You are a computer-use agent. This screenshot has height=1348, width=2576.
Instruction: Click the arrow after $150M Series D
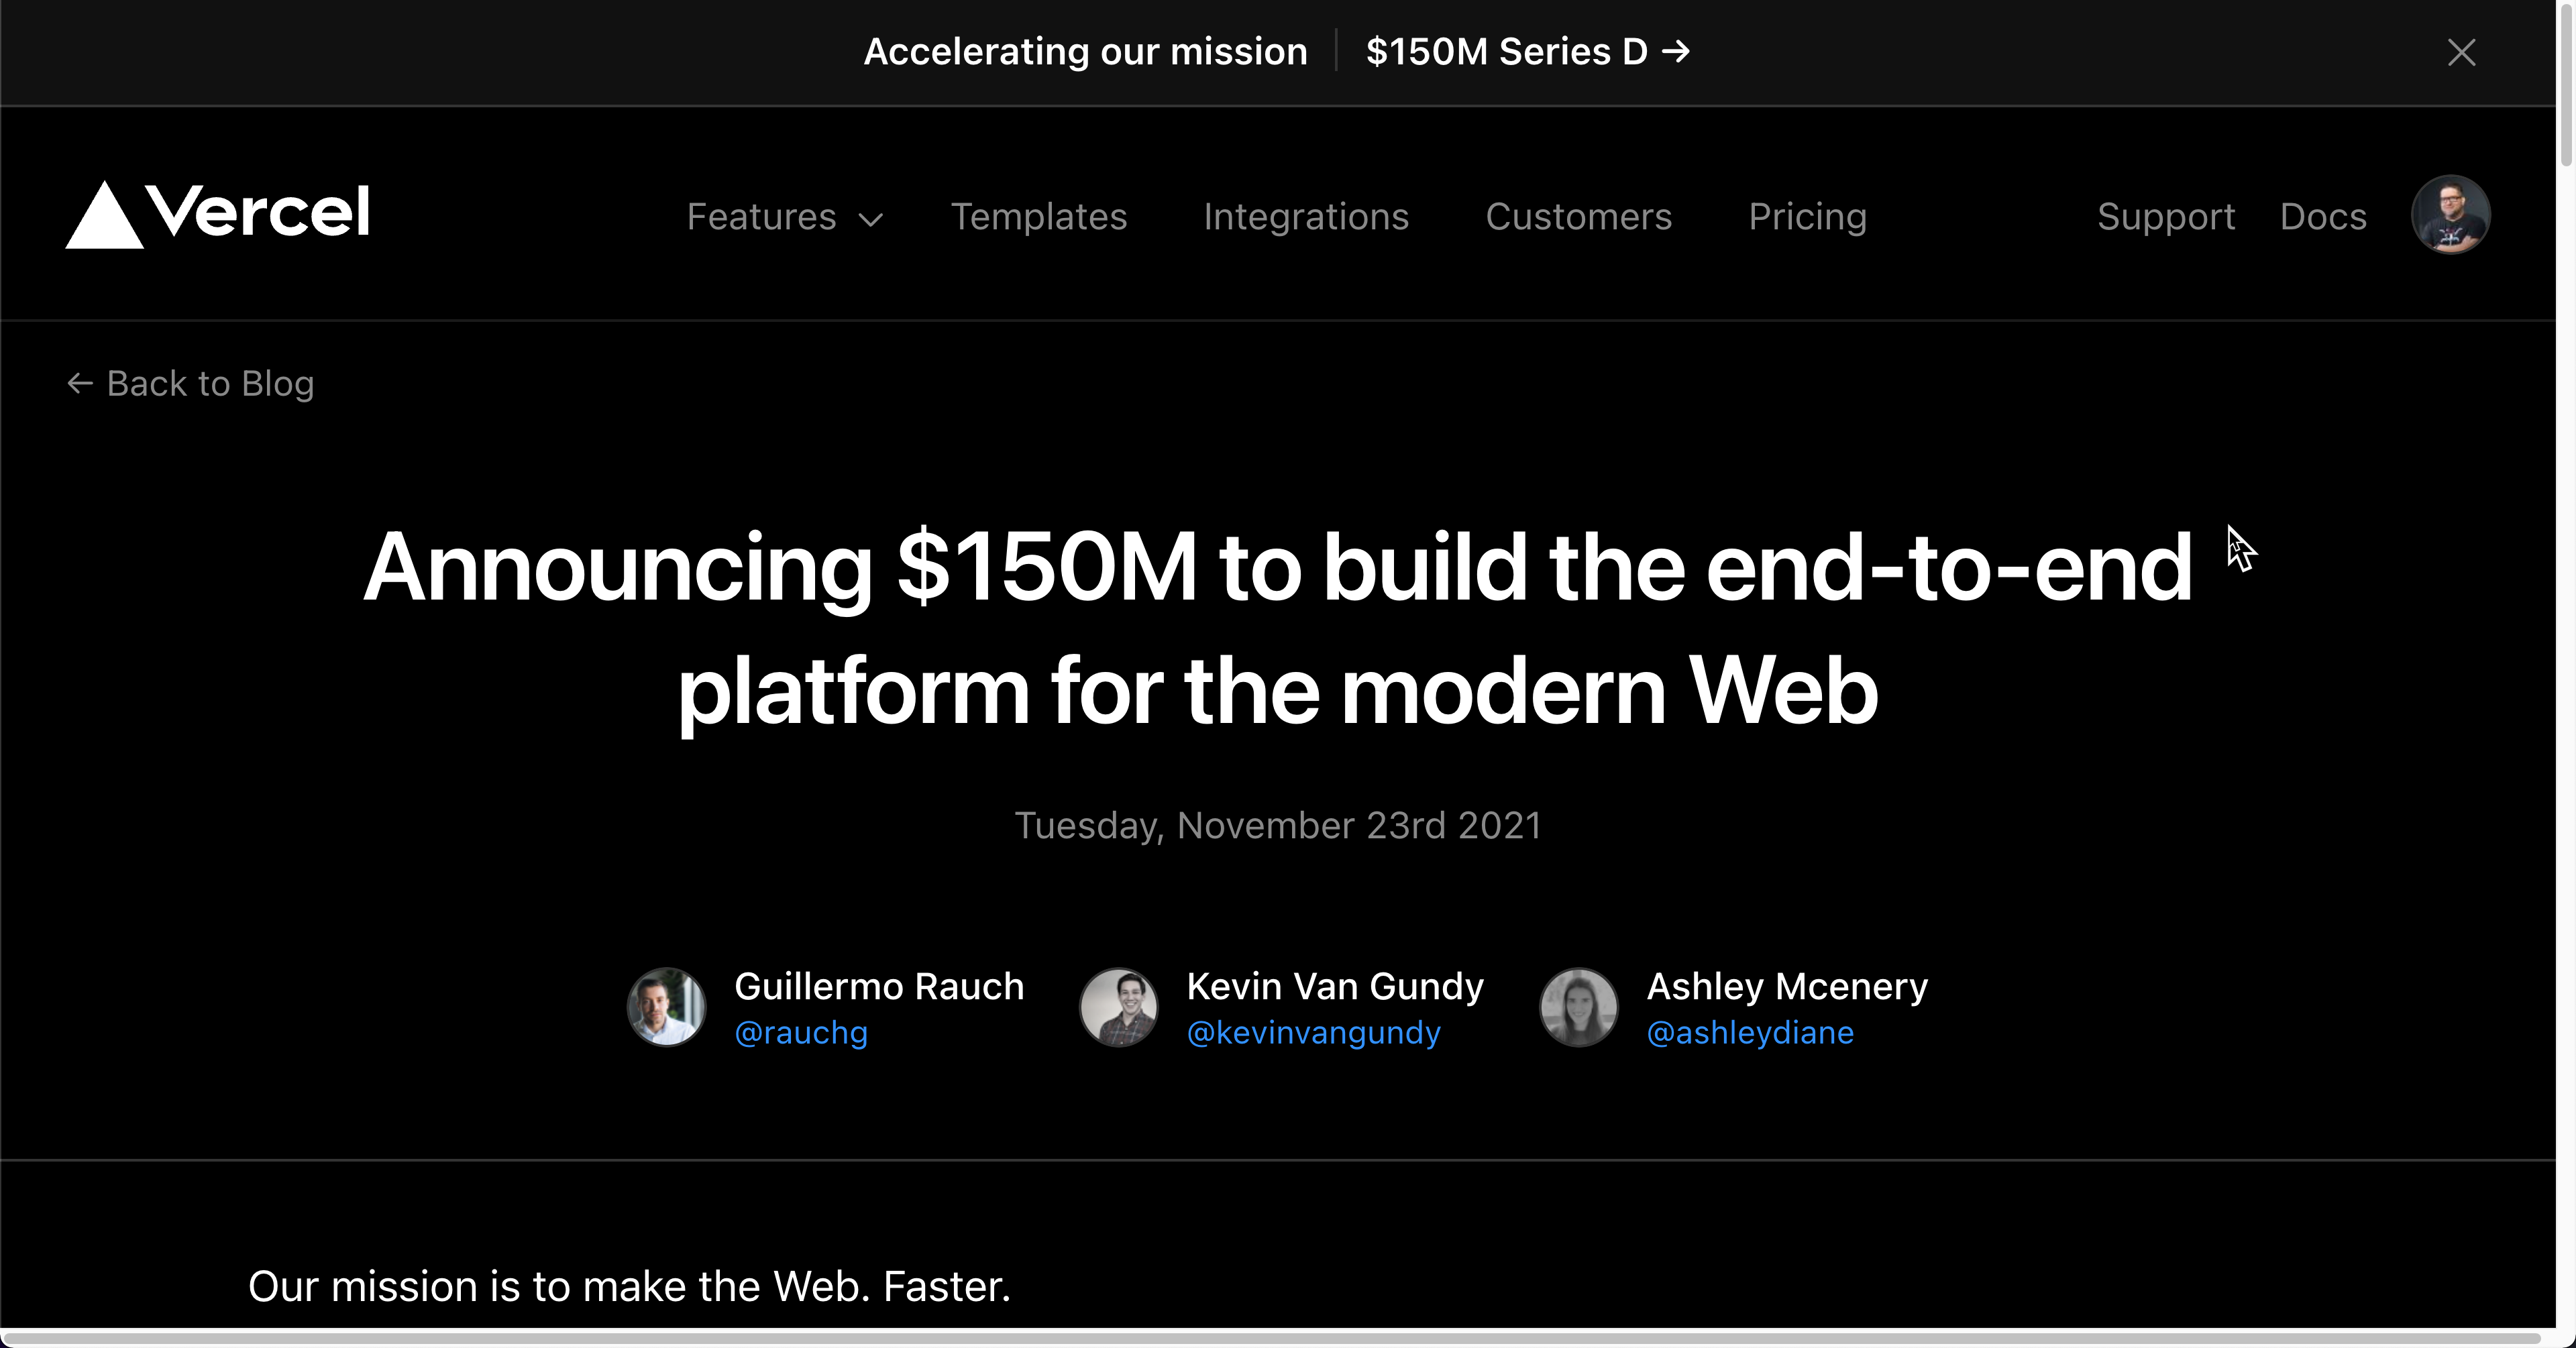pyautogui.click(x=1675, y=51)
